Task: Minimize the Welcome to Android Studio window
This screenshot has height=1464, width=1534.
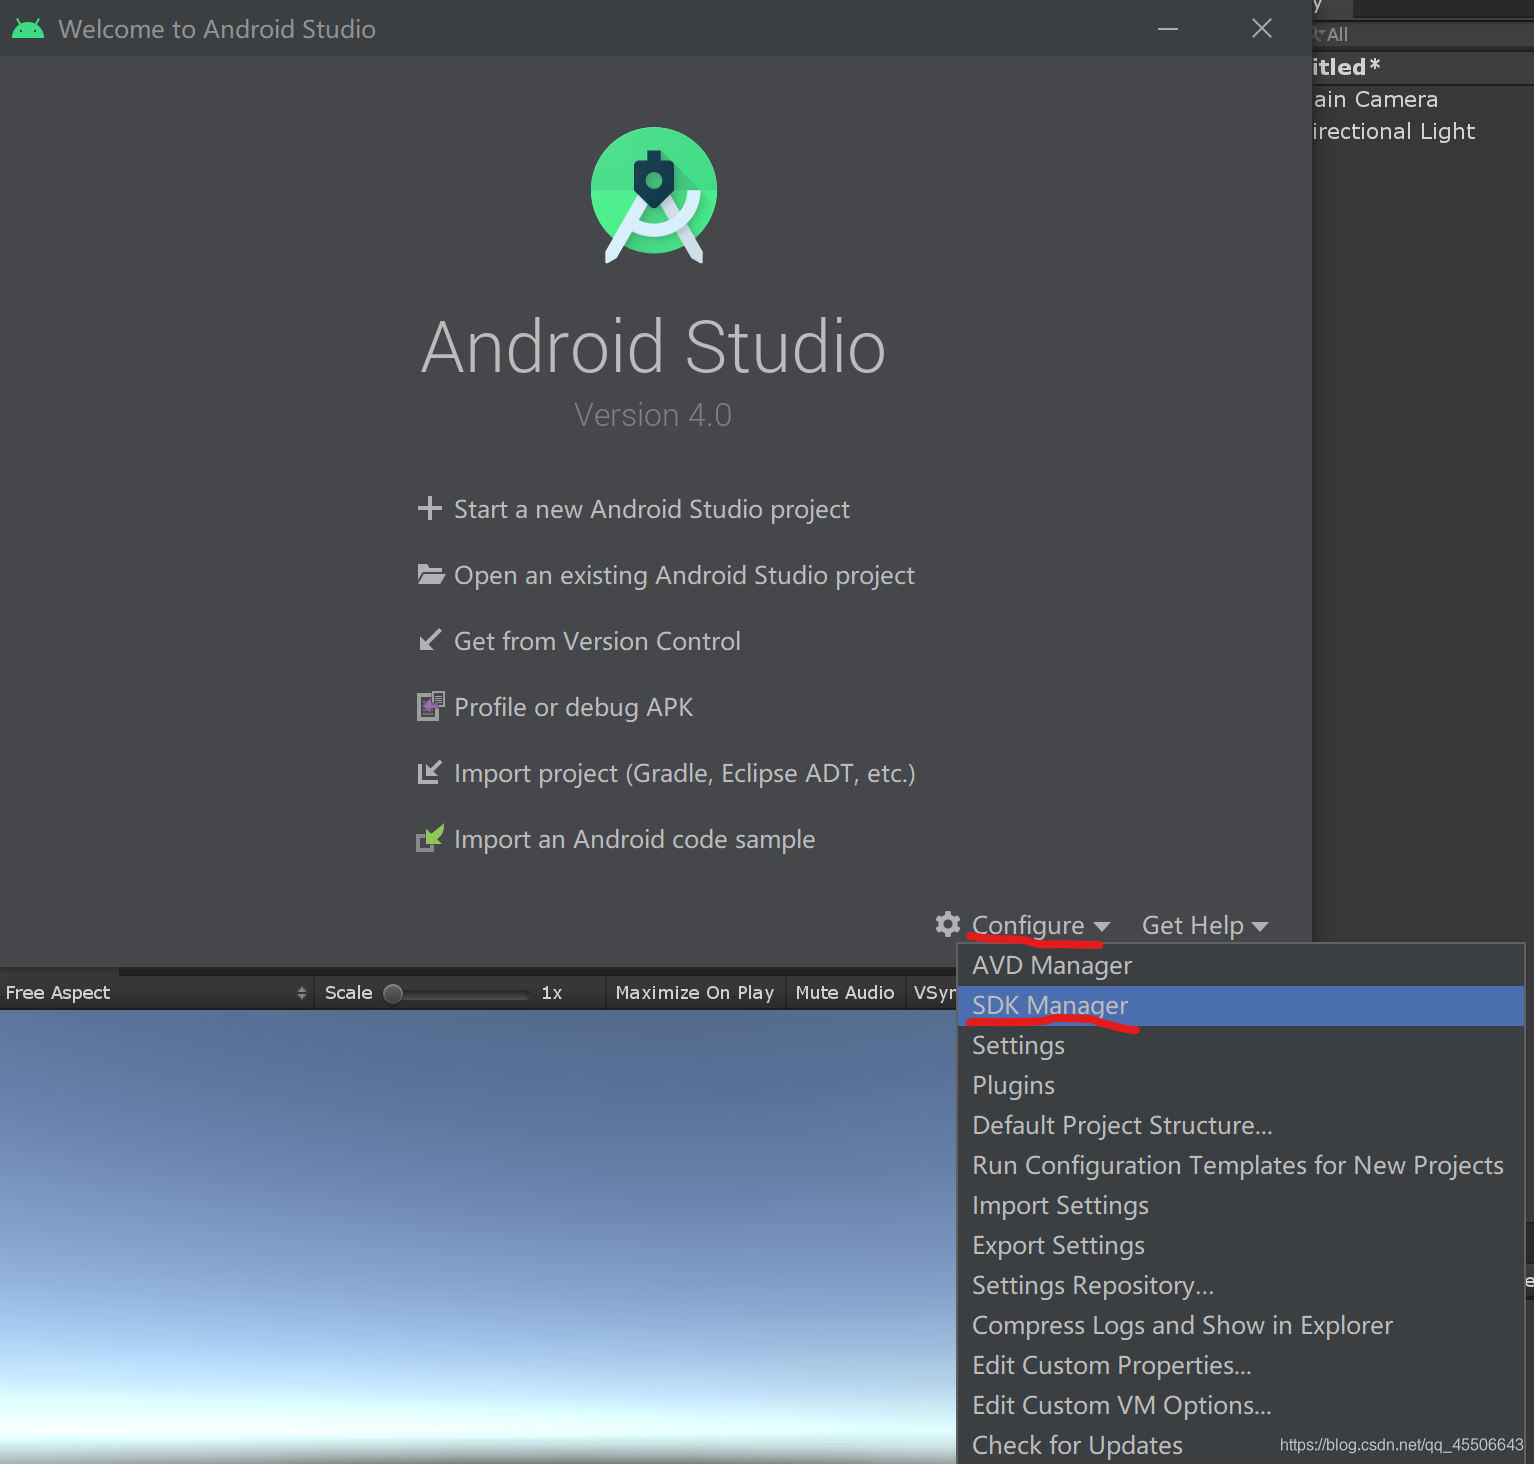Action: click(1168, 29)
